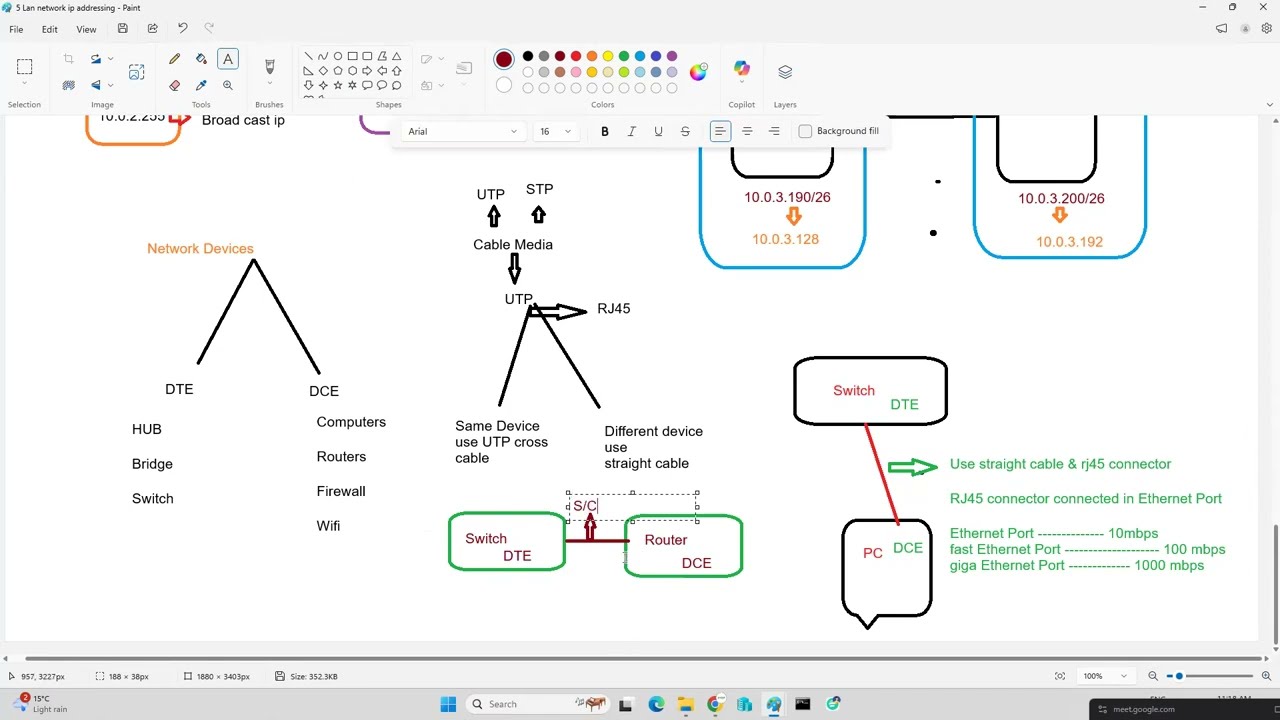Open Google Chrome from the taskbar

pos(714,704)
